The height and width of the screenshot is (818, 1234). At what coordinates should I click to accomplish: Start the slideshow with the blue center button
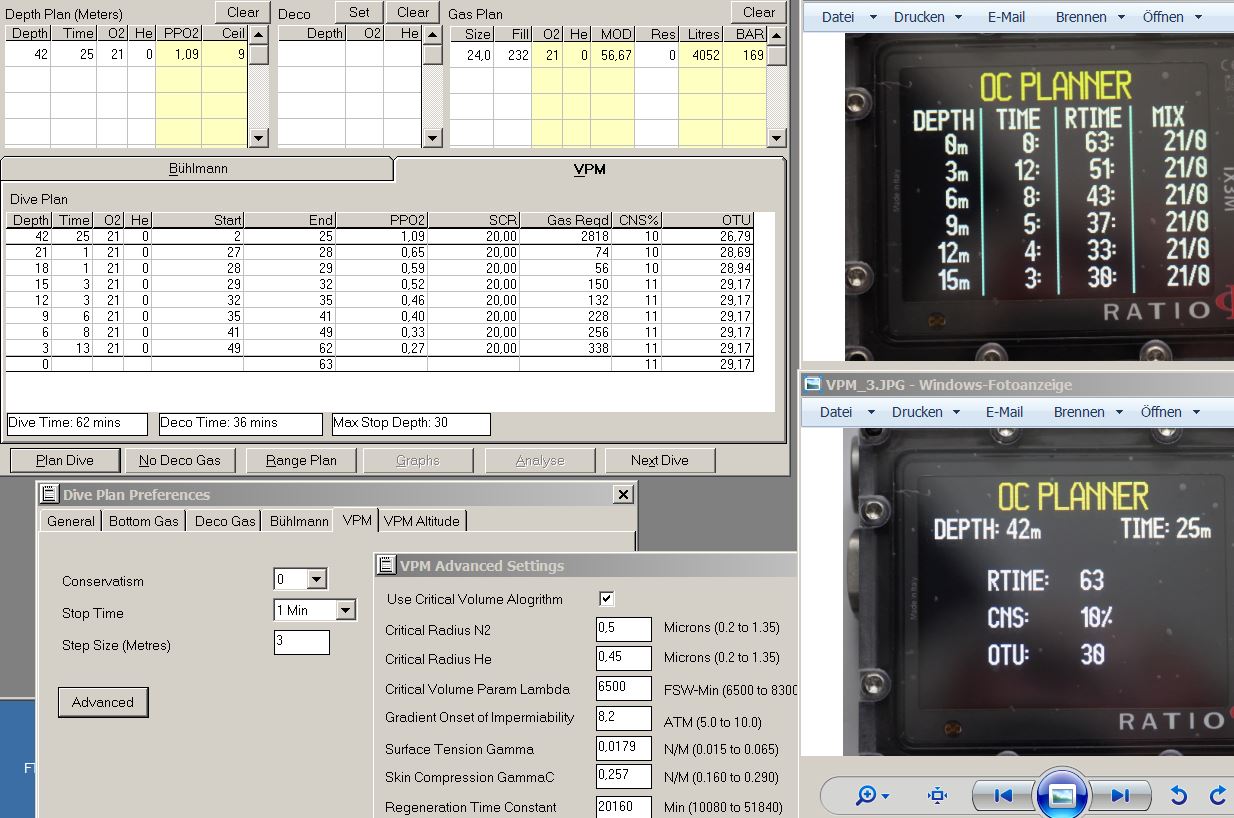click(x=1061, y=796)
